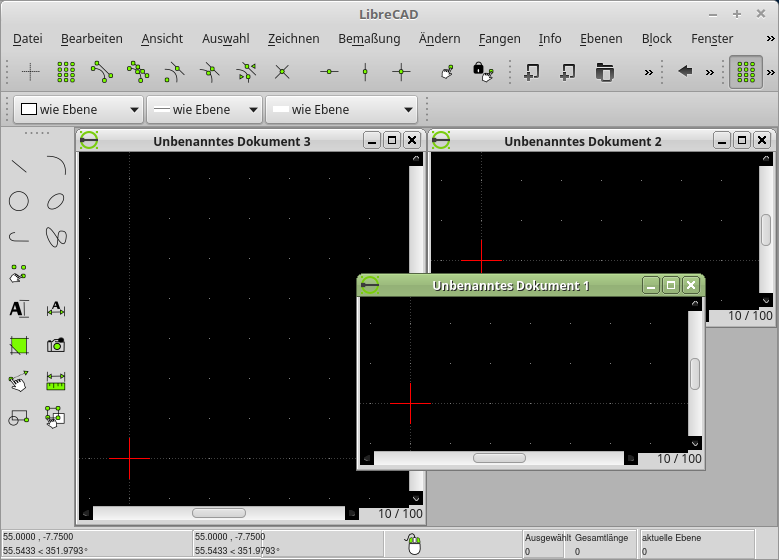Toggle free snap crosshair mode

pos(31,72)
